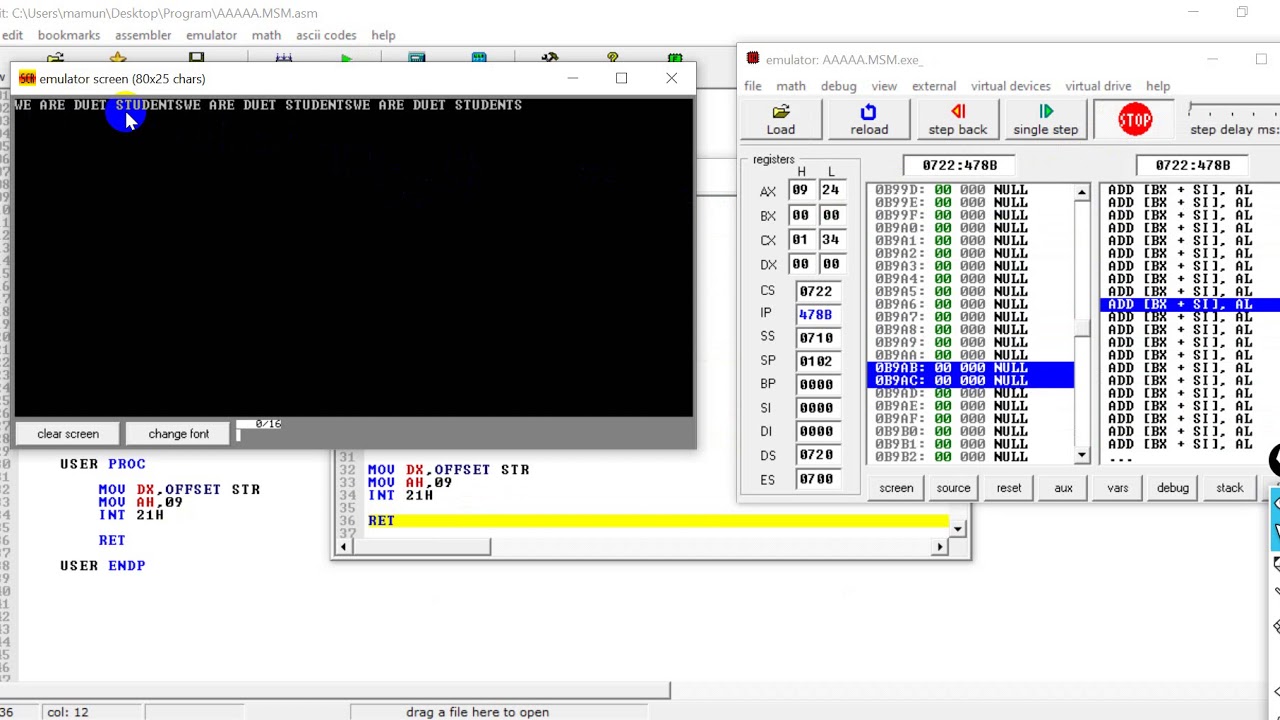Select highlighted RET line in source window
Screen dimensions: 1280x720
(658, 521)
